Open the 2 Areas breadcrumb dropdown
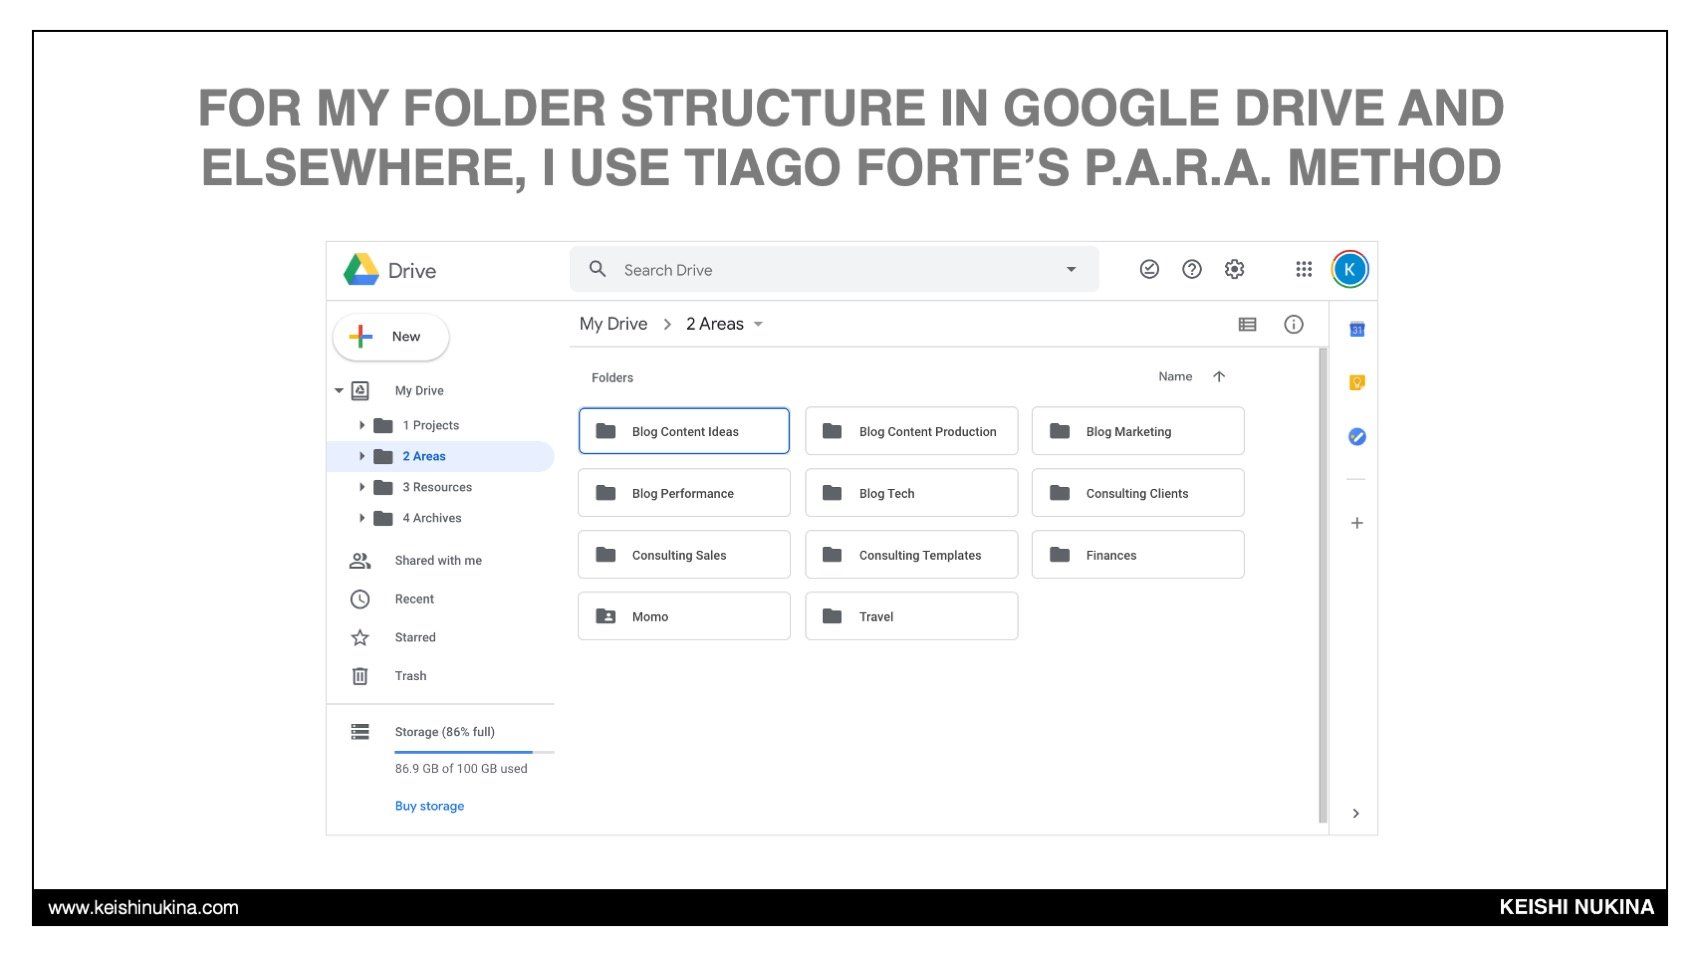This screenshot has height=956, width=1700. pyautogui.click(x=758, y=324)
